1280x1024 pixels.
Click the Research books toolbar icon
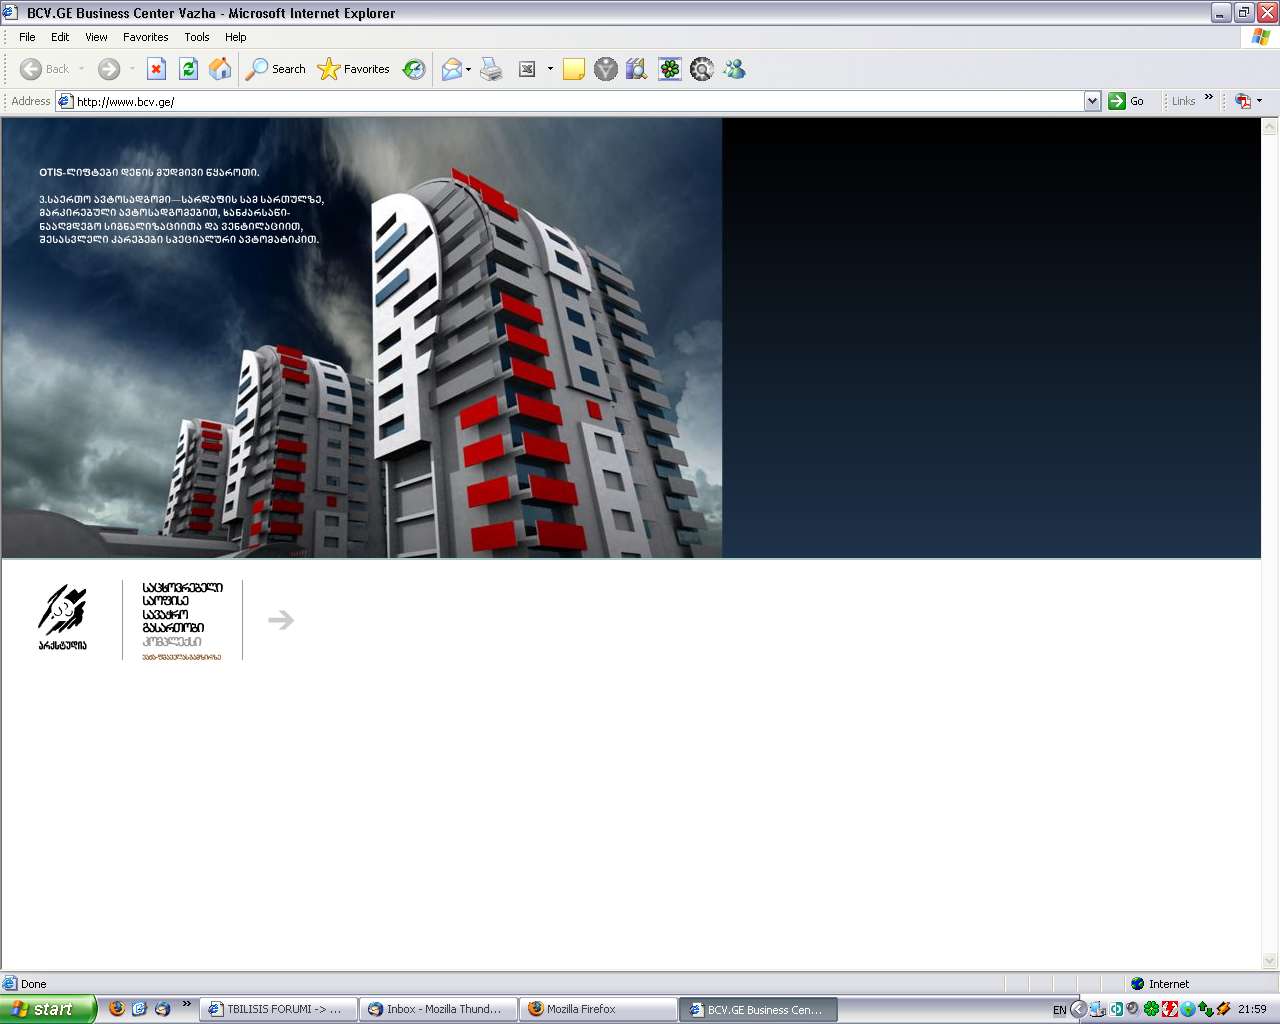click(637, 69)
